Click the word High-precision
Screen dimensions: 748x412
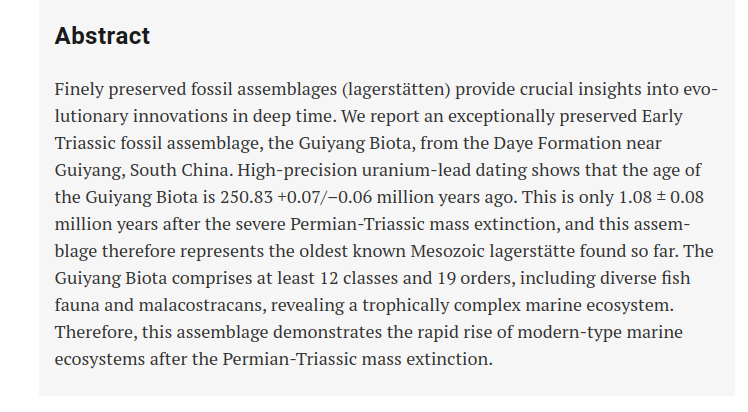point(297,171)
